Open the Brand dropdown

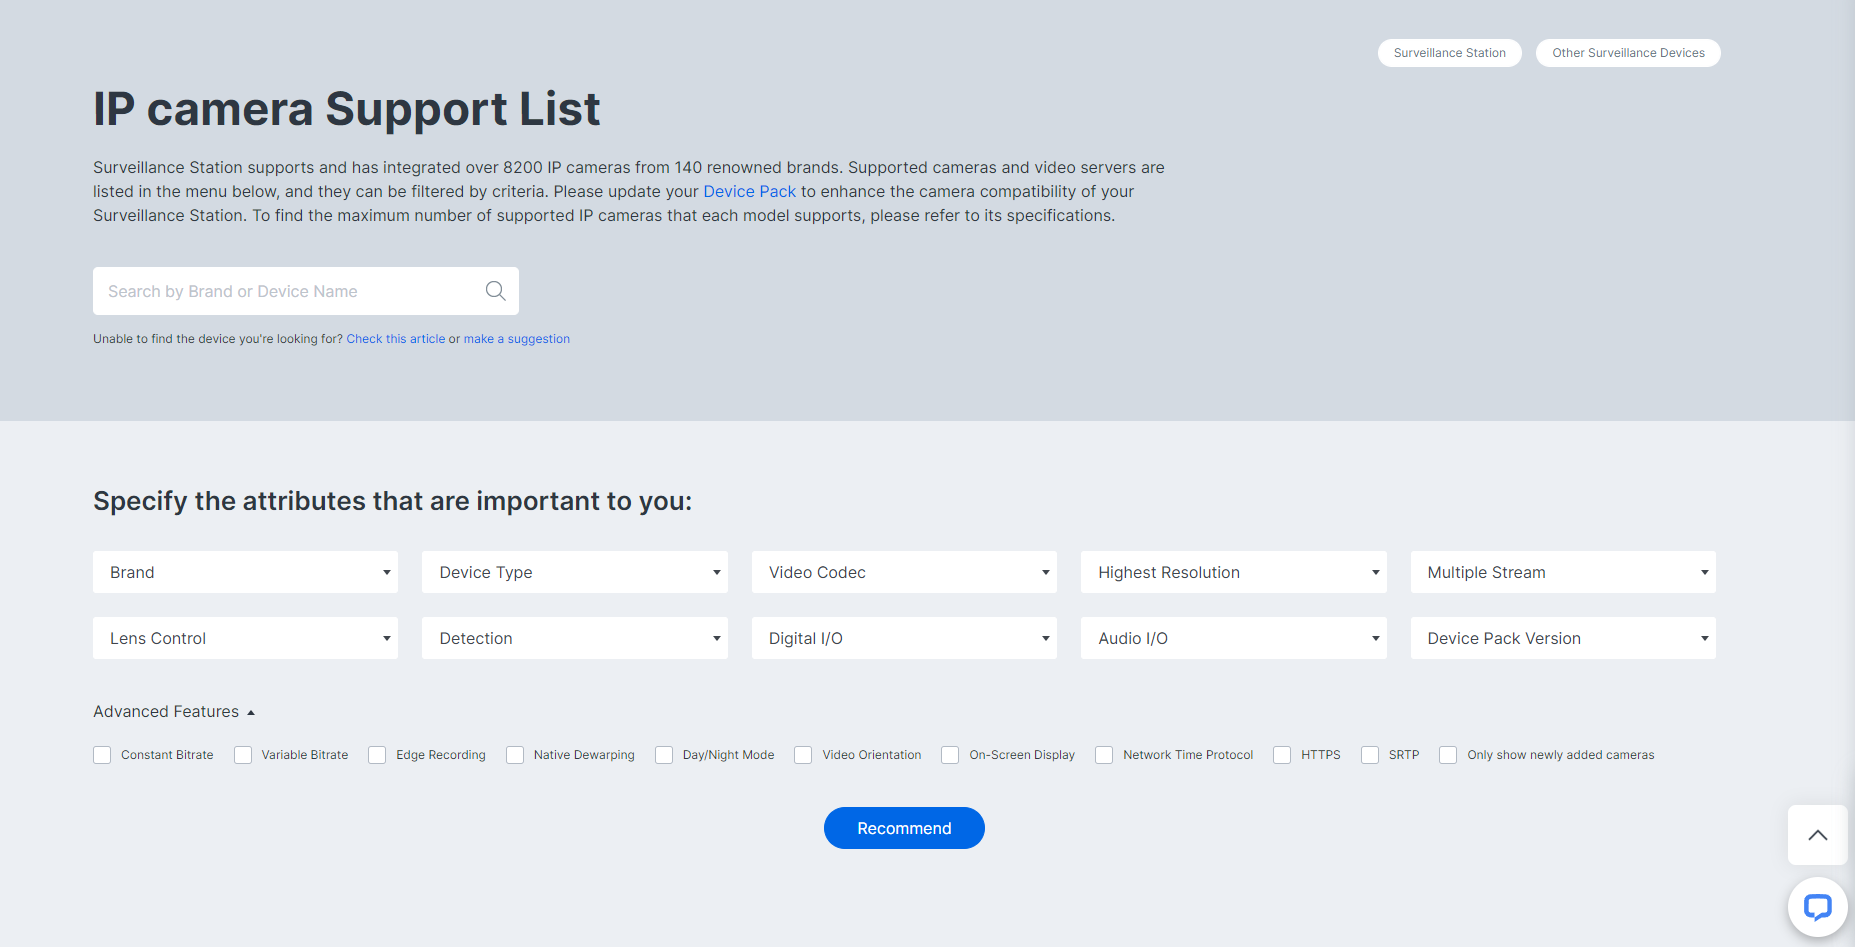[245, 572]
